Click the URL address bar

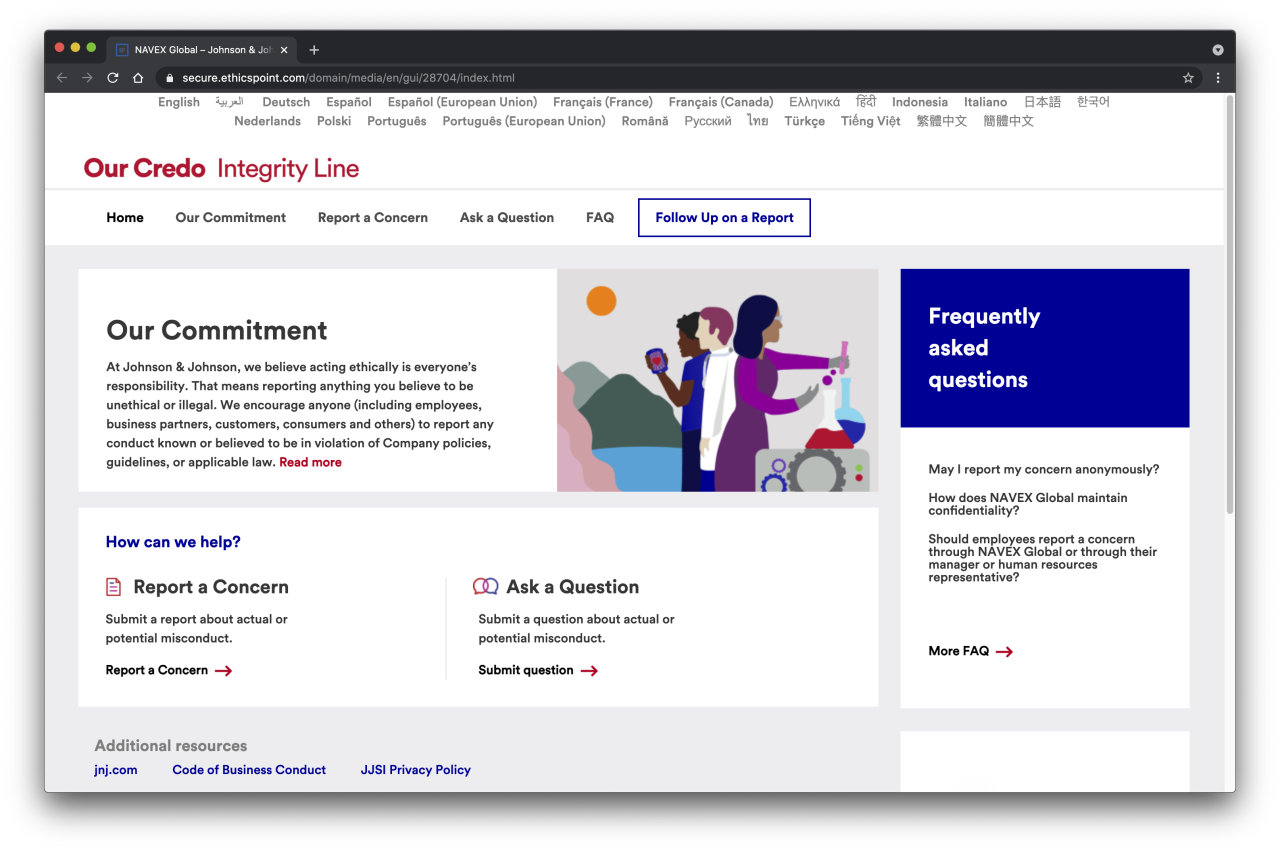pyautogui.click(x=670, y=78)
